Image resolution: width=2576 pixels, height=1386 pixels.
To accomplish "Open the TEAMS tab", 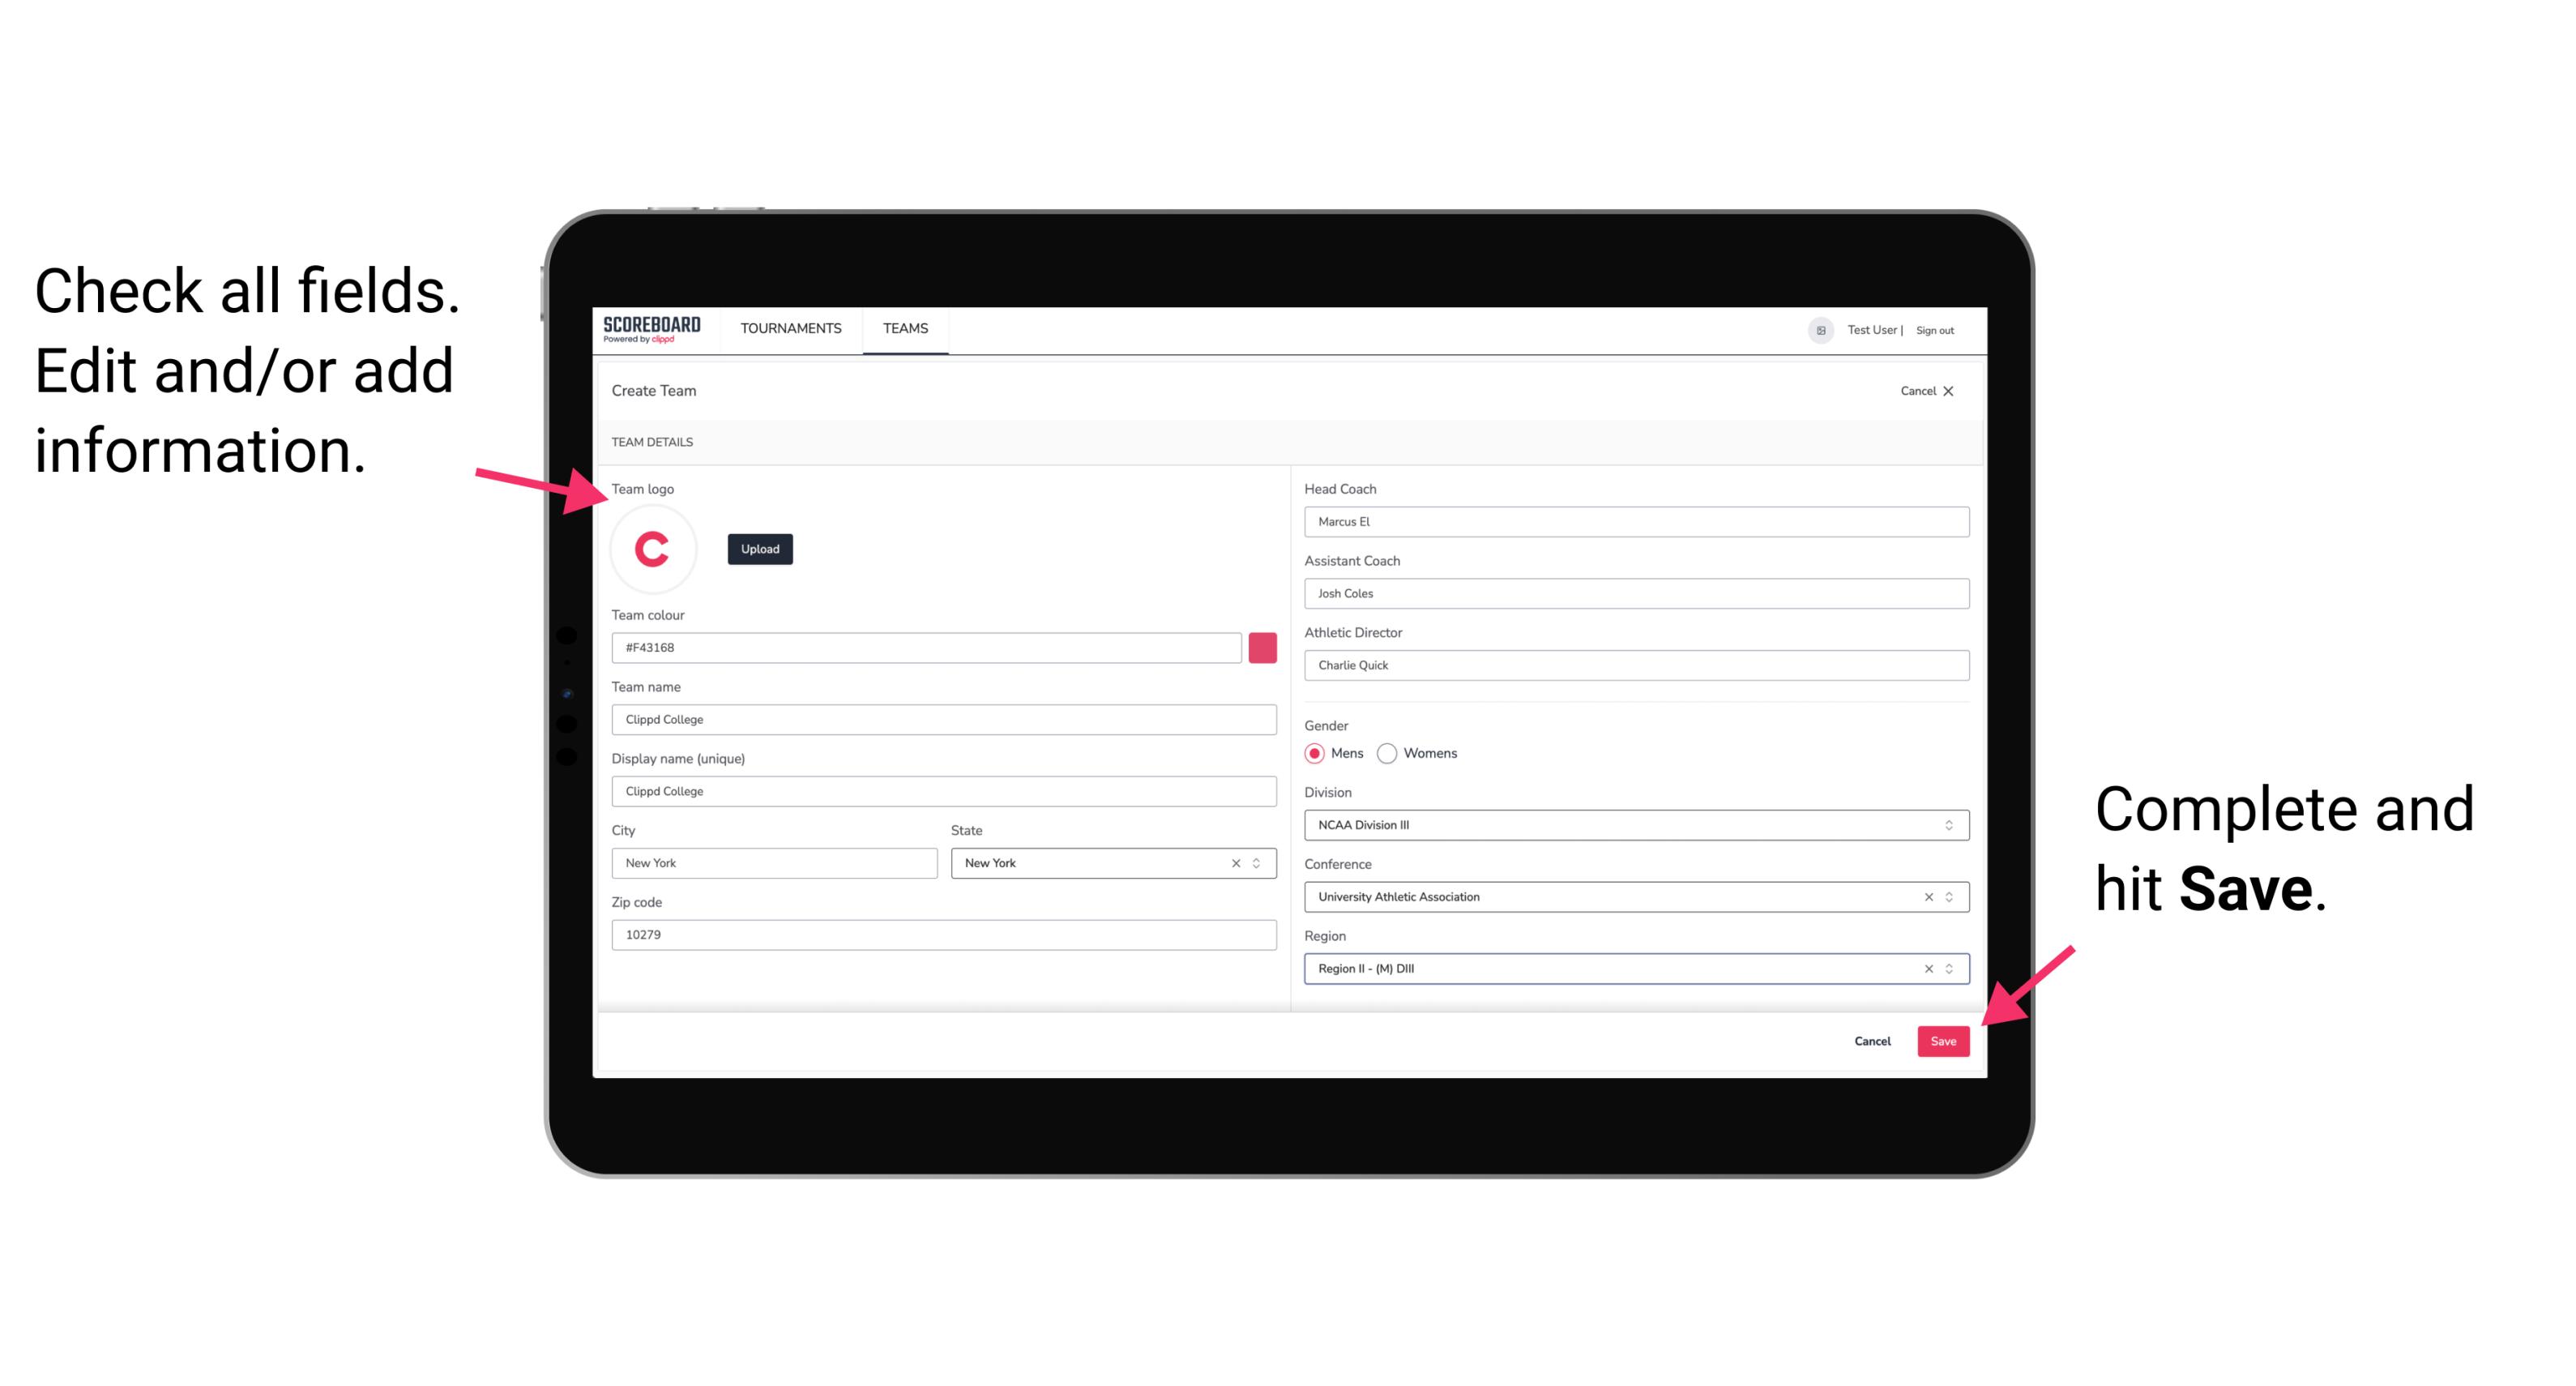I will [904, 327].
